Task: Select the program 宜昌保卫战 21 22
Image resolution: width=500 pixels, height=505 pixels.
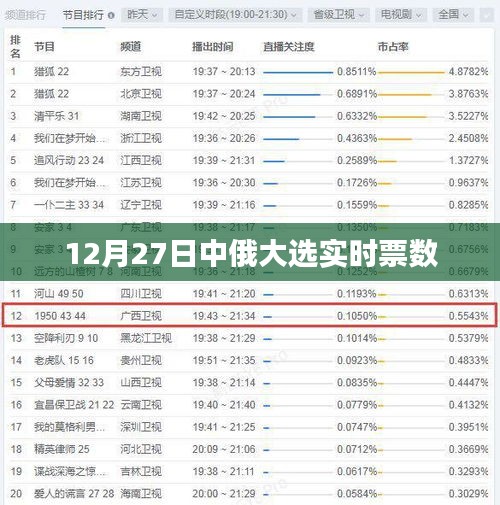Action: click(74, 405)
